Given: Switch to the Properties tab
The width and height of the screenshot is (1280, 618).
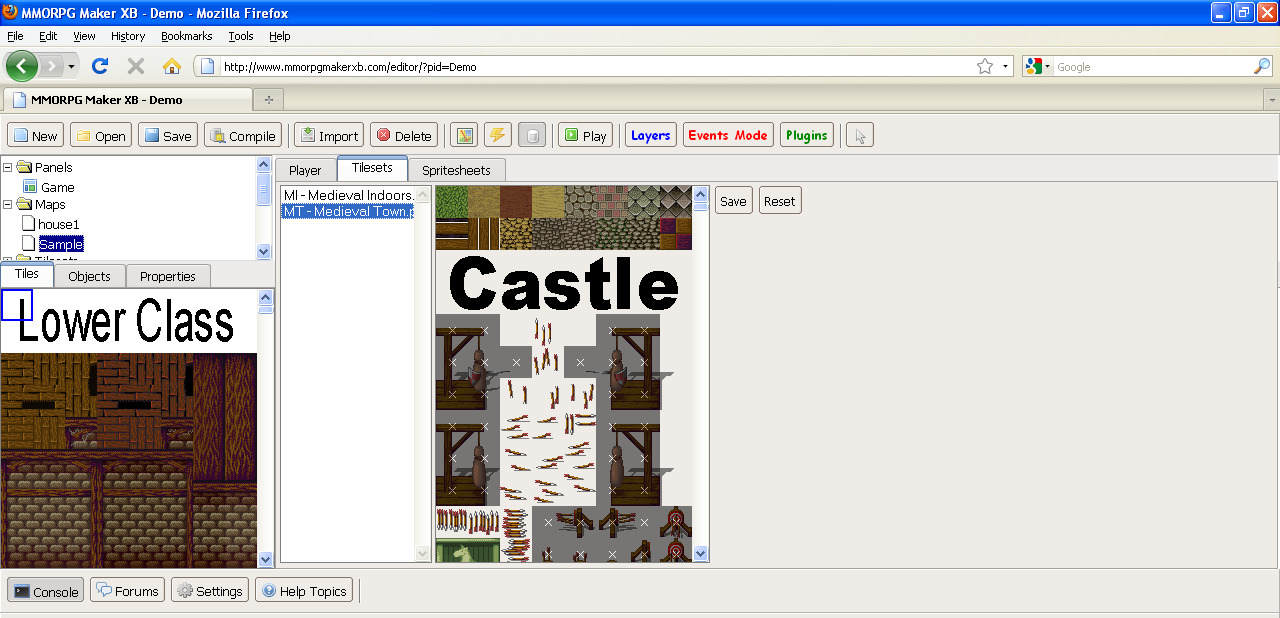Looking at the screenshot, I should (168, 276).
